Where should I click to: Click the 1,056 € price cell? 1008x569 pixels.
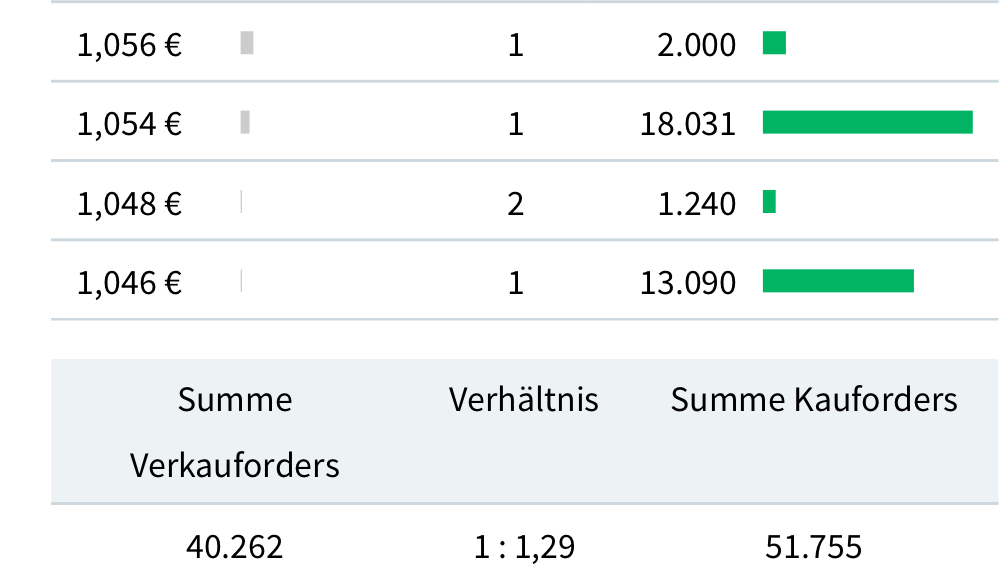[x=130, y=45]
